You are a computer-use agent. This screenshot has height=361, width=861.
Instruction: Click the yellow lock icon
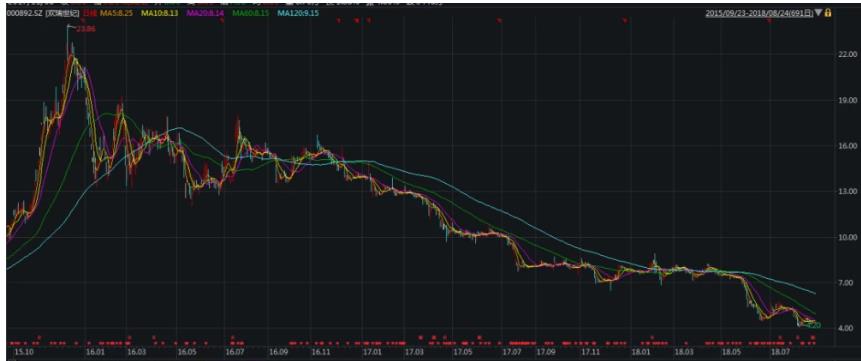click(x=828, y=12)
